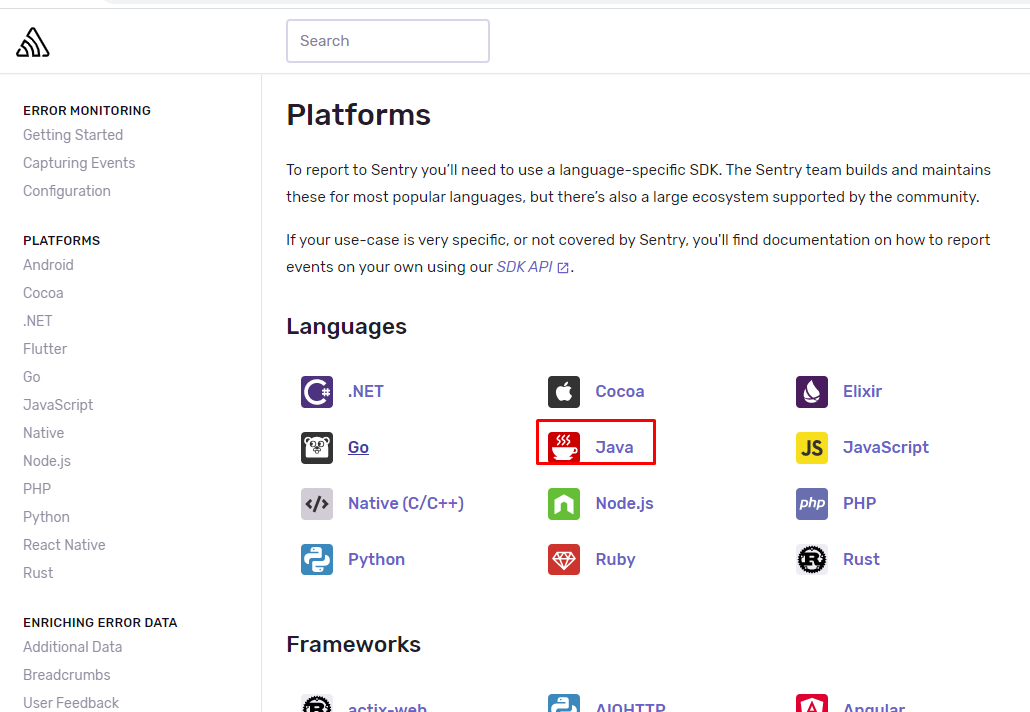Image resolution: width=1030 pixels, height=712 pixels.
Task: Select PHP in sidebar Platforms
Action: tap(37, 489)
